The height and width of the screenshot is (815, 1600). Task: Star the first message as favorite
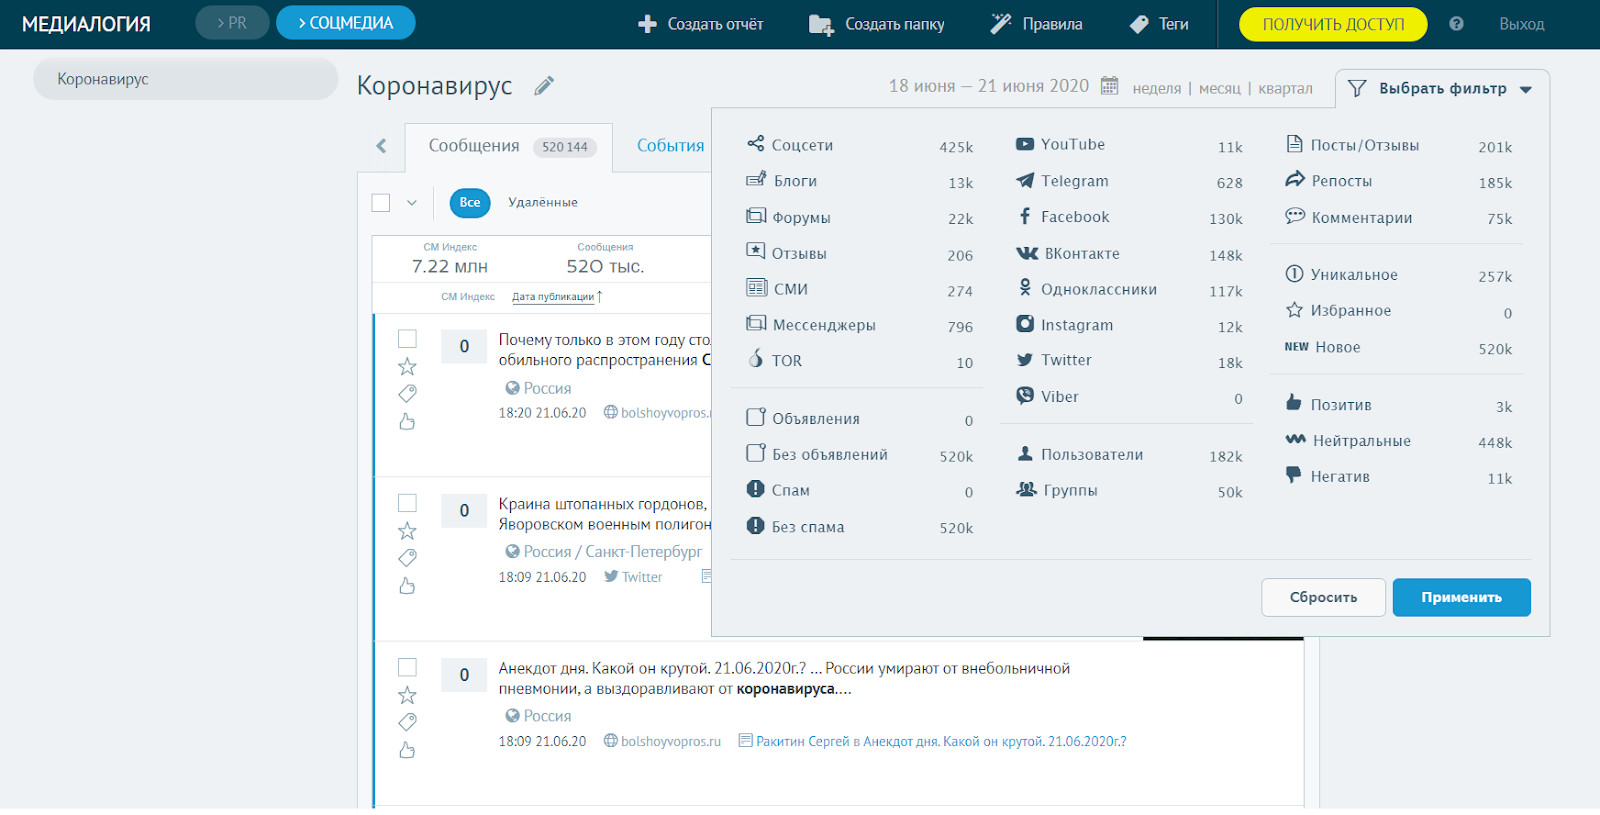407,367
